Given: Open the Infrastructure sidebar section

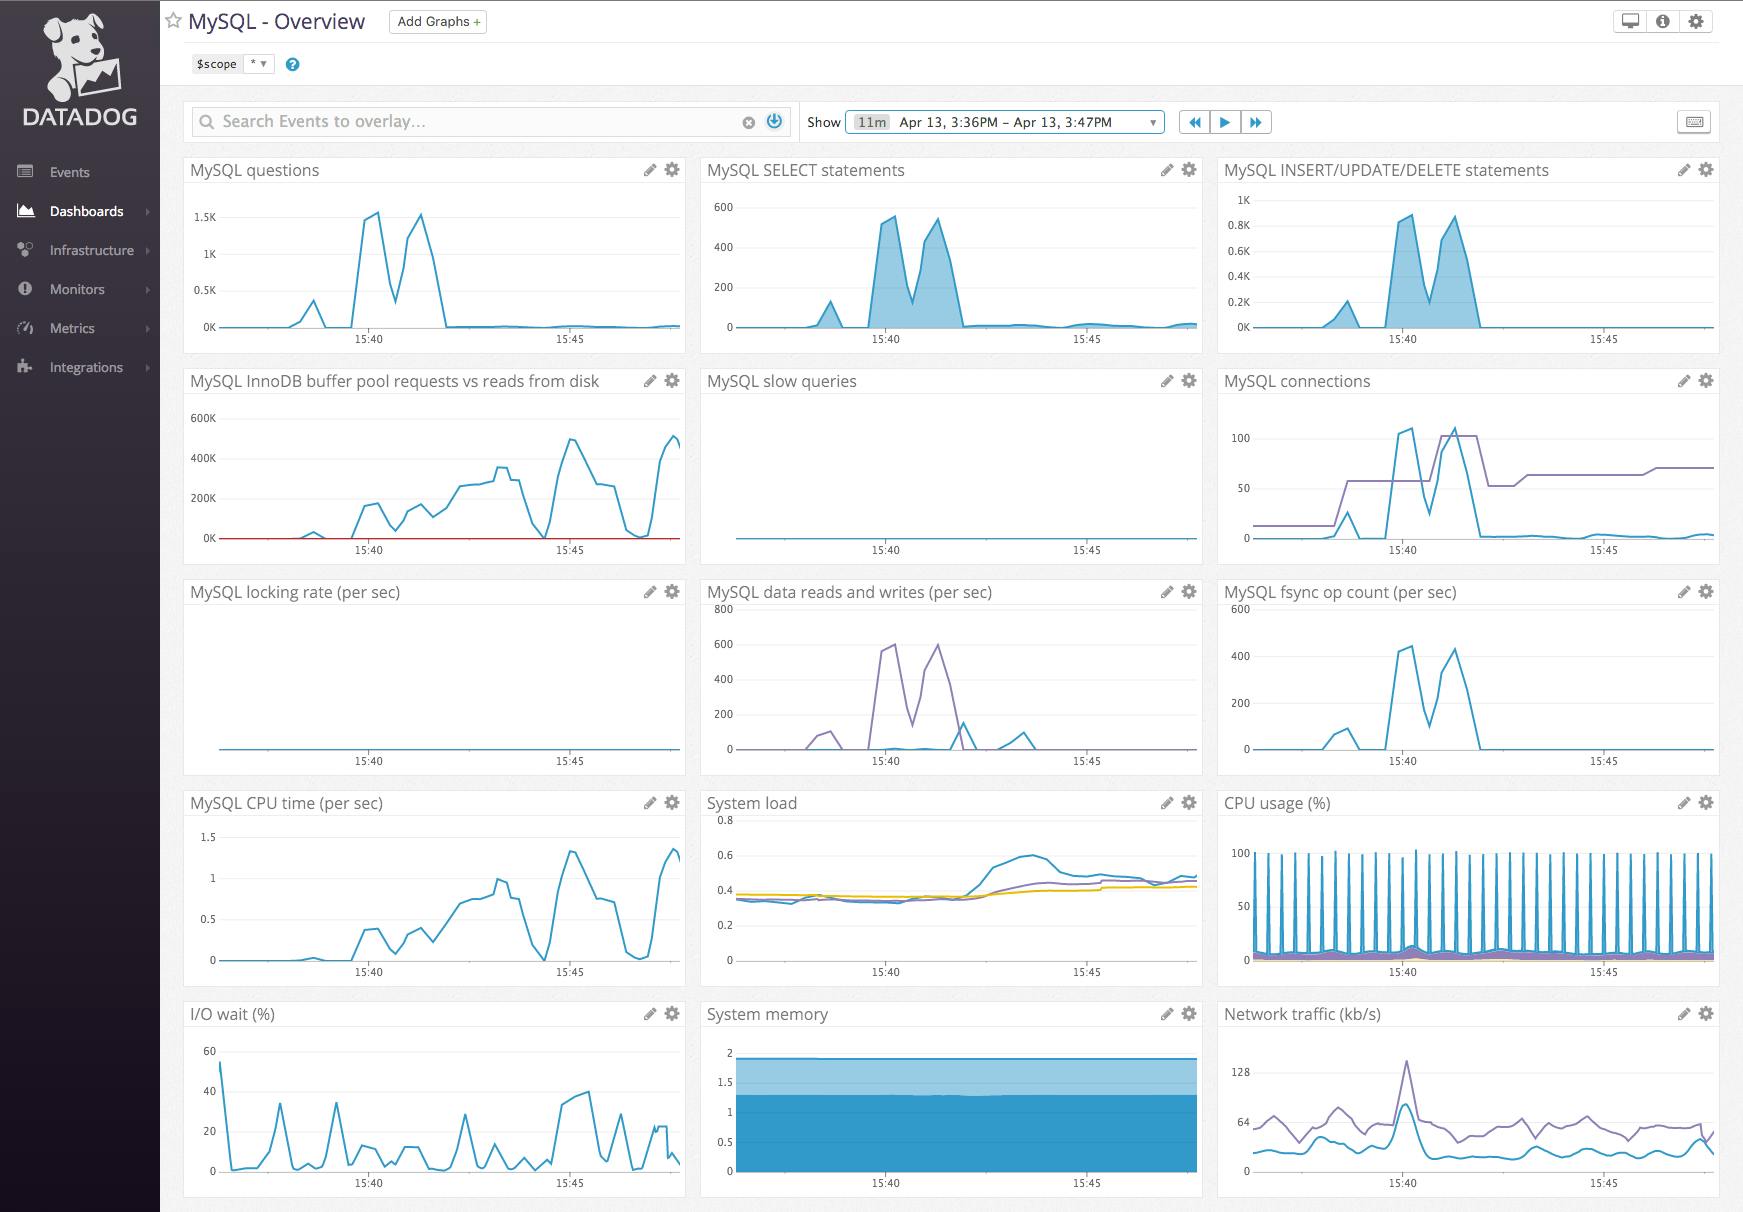Looking at the screenshot, I should coord(92,250).
